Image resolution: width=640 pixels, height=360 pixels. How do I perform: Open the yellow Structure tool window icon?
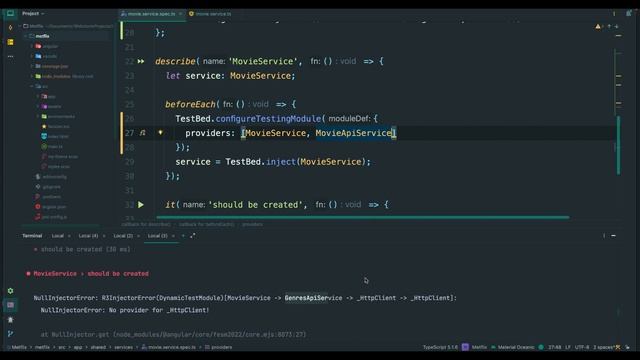click(10, 42)
